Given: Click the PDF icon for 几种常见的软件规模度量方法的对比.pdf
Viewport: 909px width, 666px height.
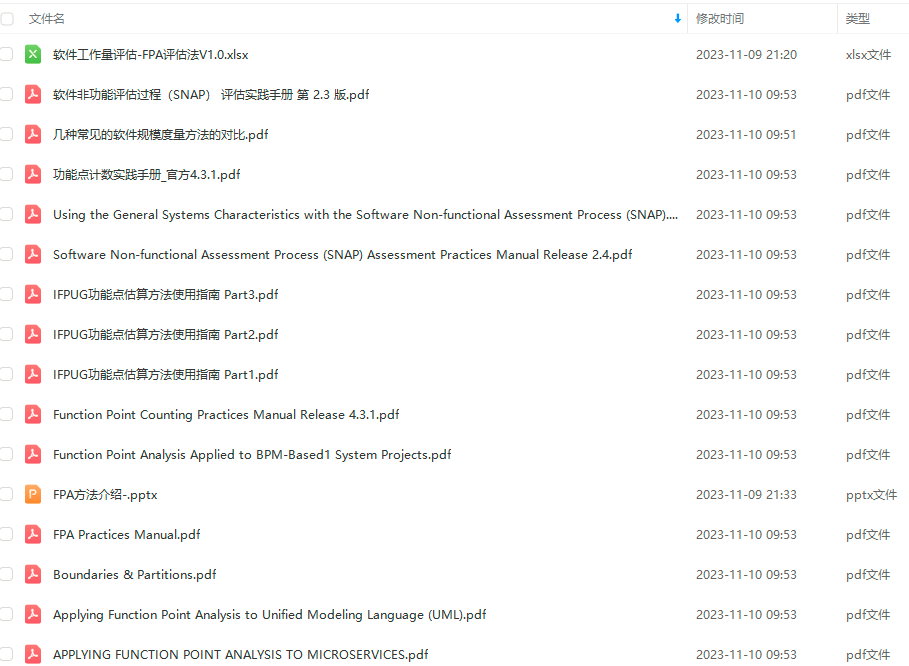Looking at the screenshot, I should coord(33,134).
